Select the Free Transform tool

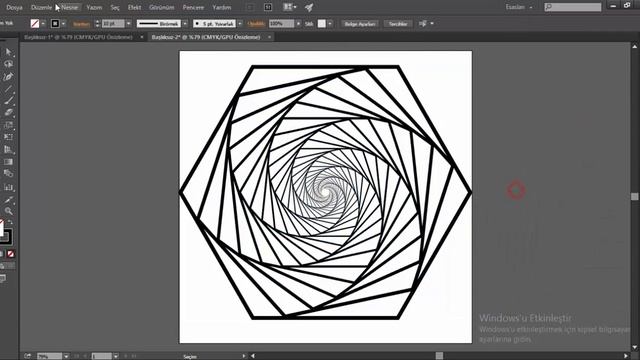(8, 137)
